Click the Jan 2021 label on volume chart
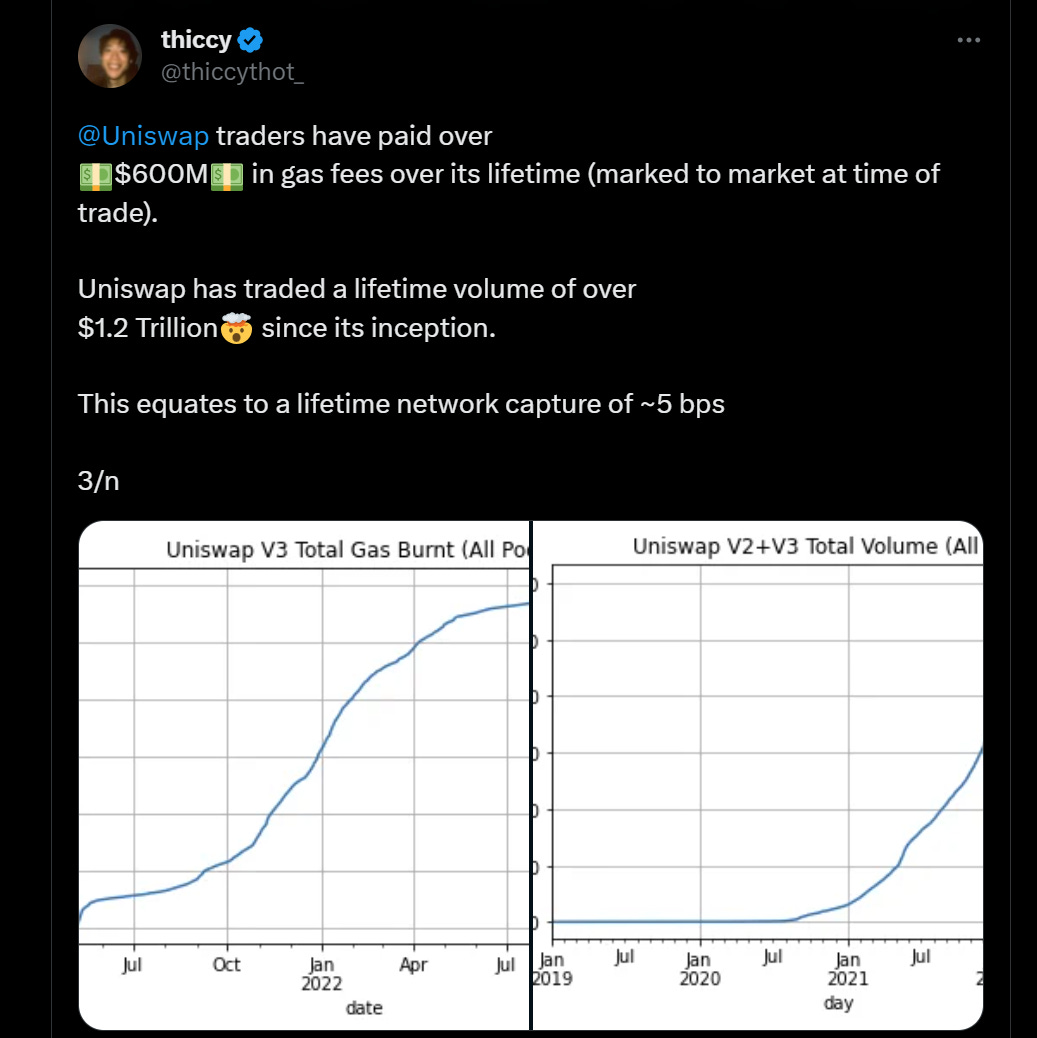 point(848,968)
